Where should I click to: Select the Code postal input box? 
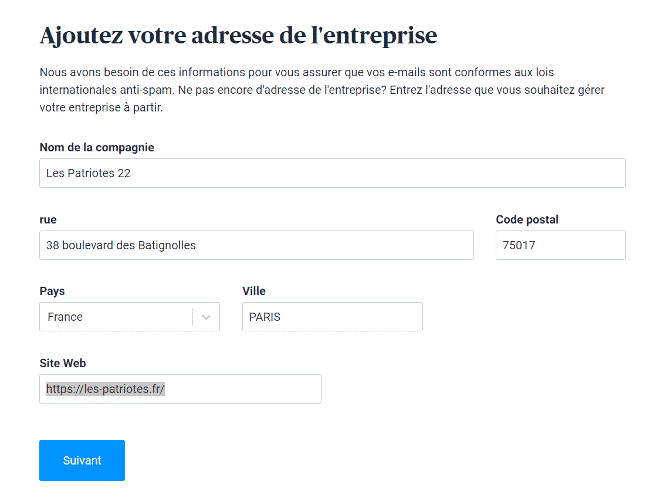click(560, 245)
